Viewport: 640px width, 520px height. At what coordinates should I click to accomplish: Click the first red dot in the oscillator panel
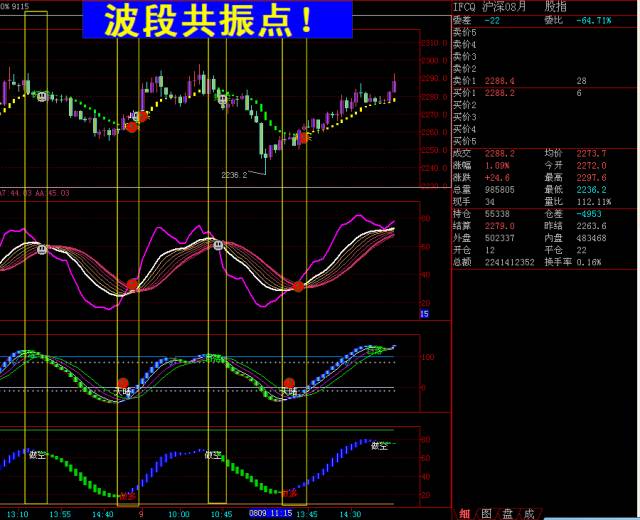point(123,383)
